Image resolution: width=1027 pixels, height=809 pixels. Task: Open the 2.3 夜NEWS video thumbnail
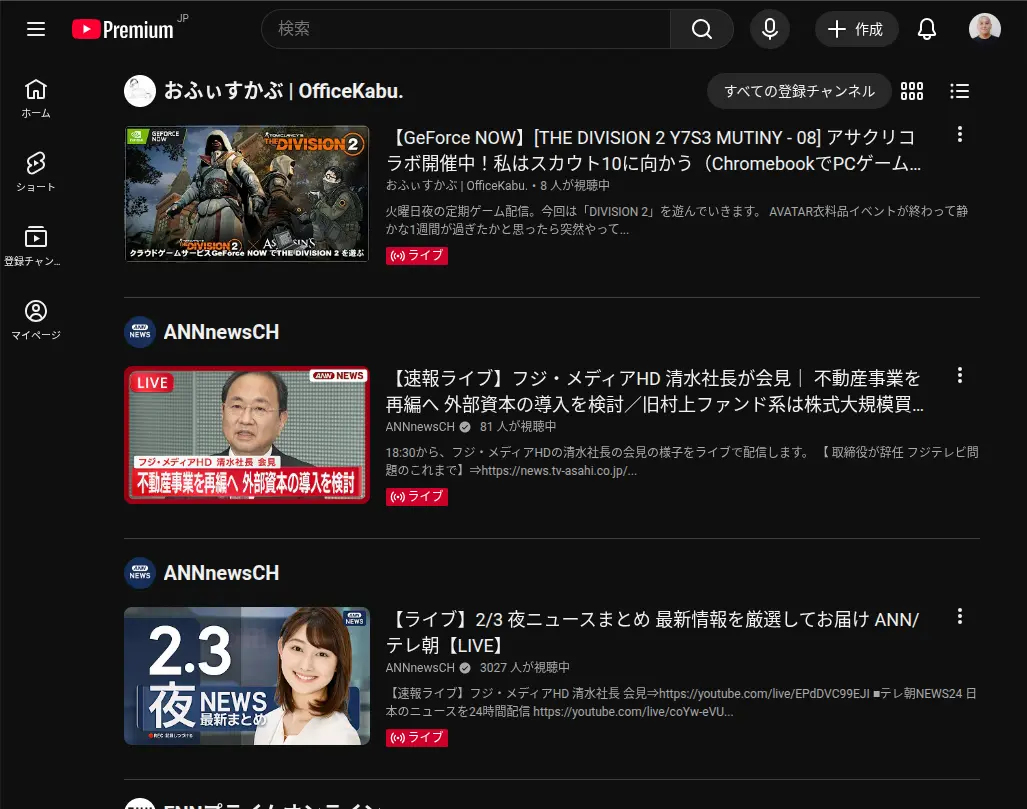[247, 676]
